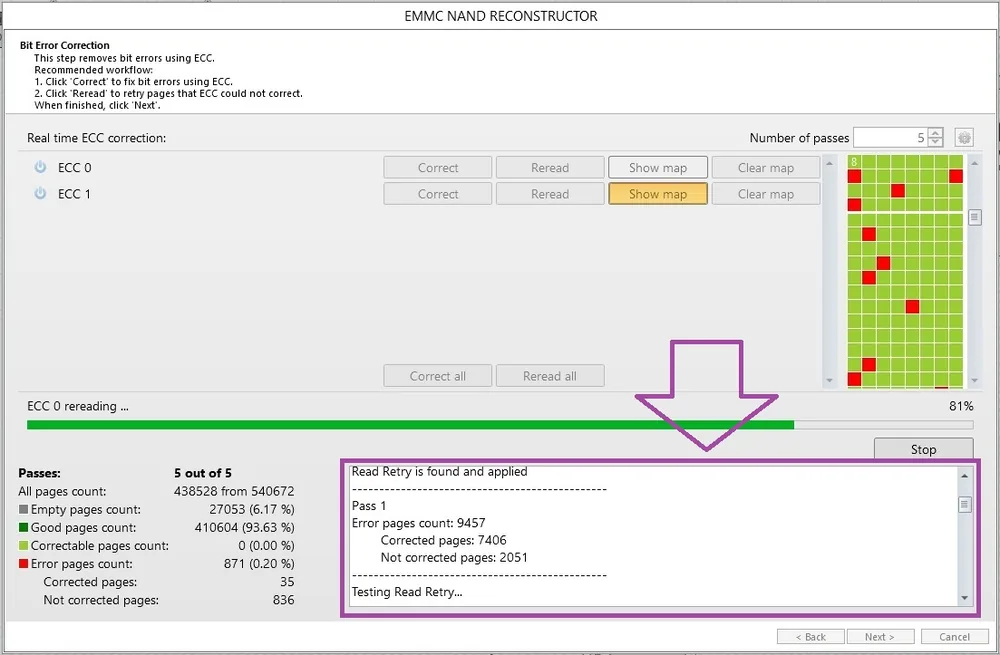The height and width of the screenshot is (655, 1000).
Task: Proceed with the Next button
Action: tap(879, 637)
